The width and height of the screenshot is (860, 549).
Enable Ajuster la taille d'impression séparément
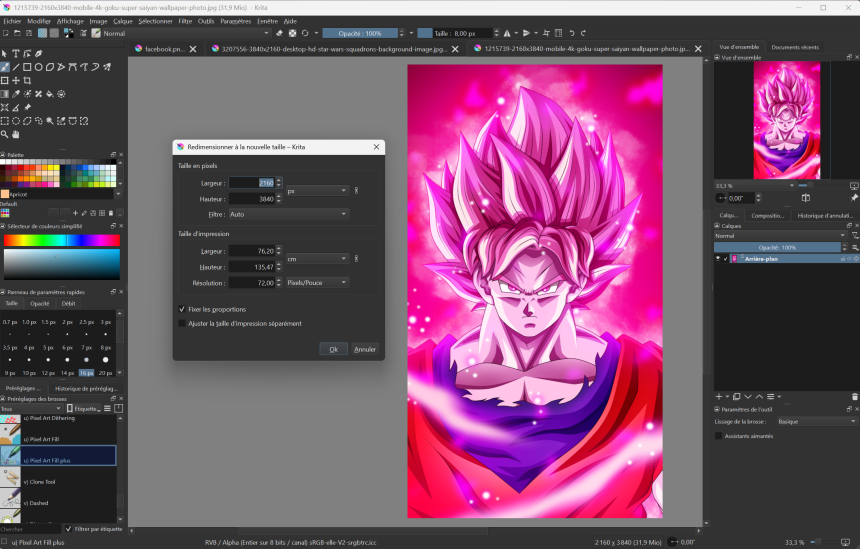182,323
